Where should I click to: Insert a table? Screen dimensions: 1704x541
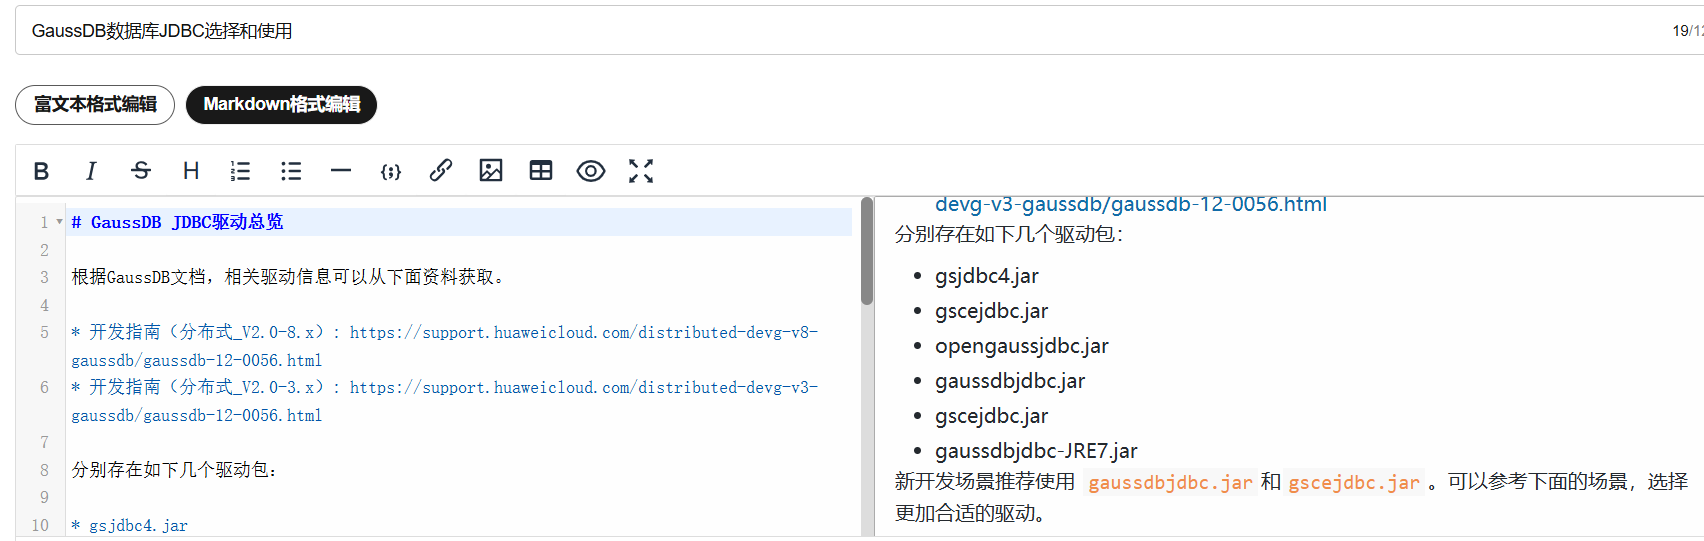[541, 171]
